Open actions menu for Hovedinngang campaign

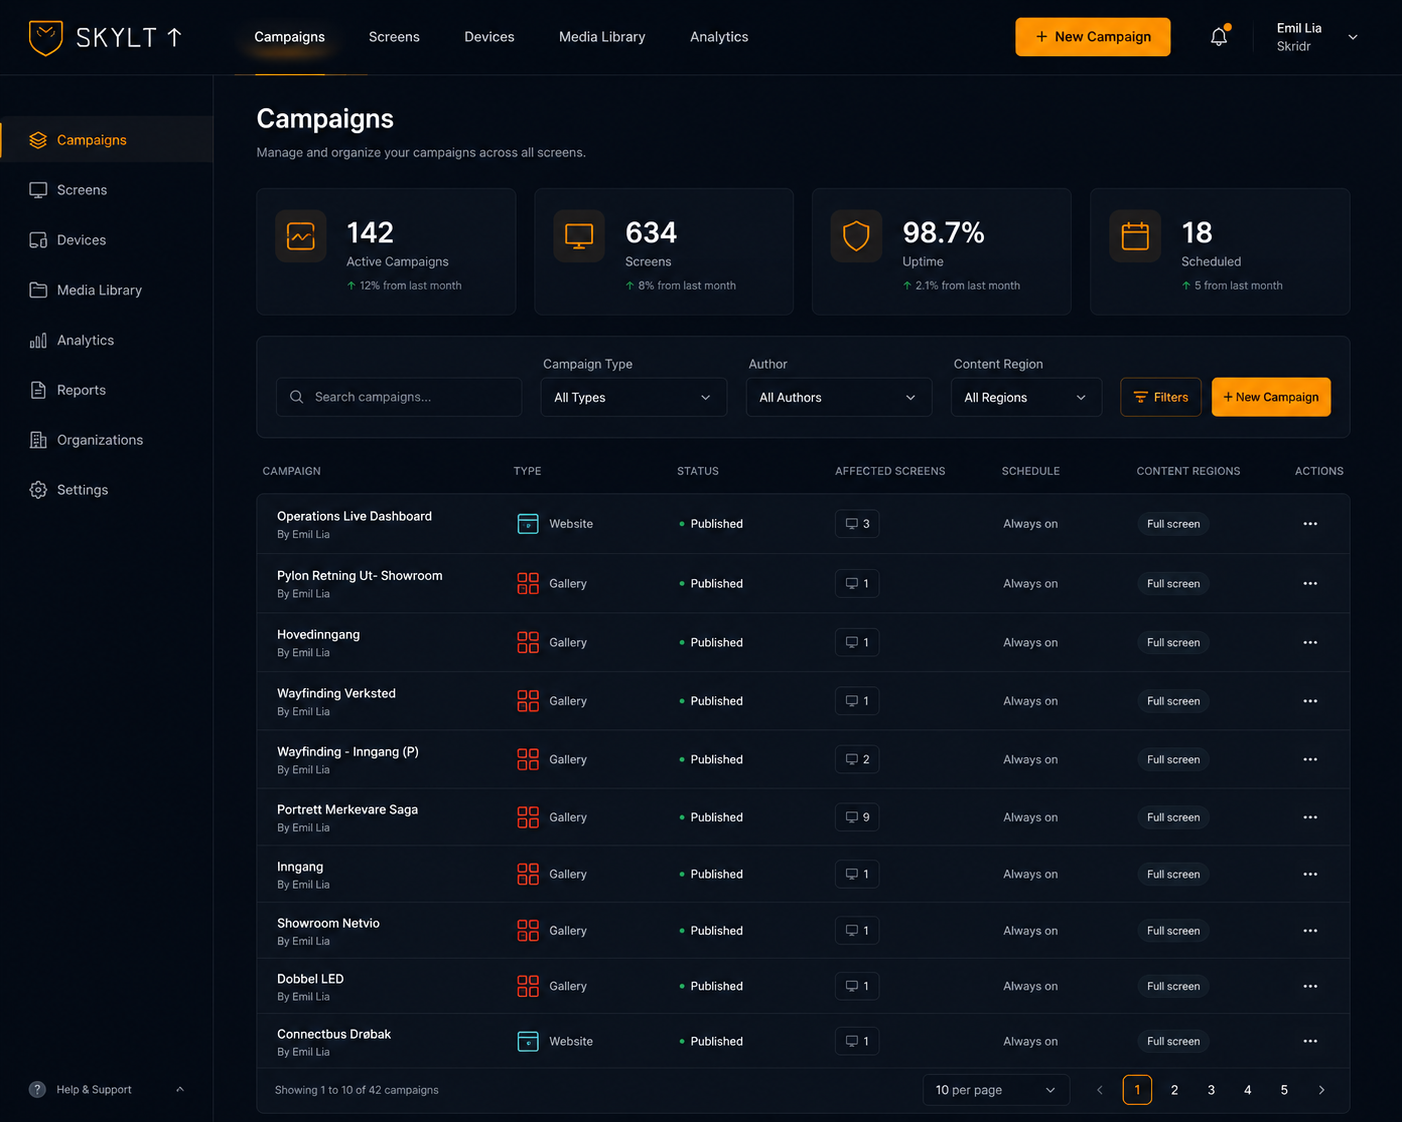point(1310,643)
